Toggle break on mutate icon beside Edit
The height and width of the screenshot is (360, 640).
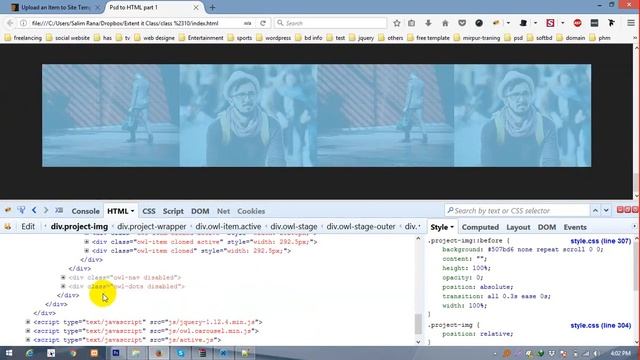[7, 227]
